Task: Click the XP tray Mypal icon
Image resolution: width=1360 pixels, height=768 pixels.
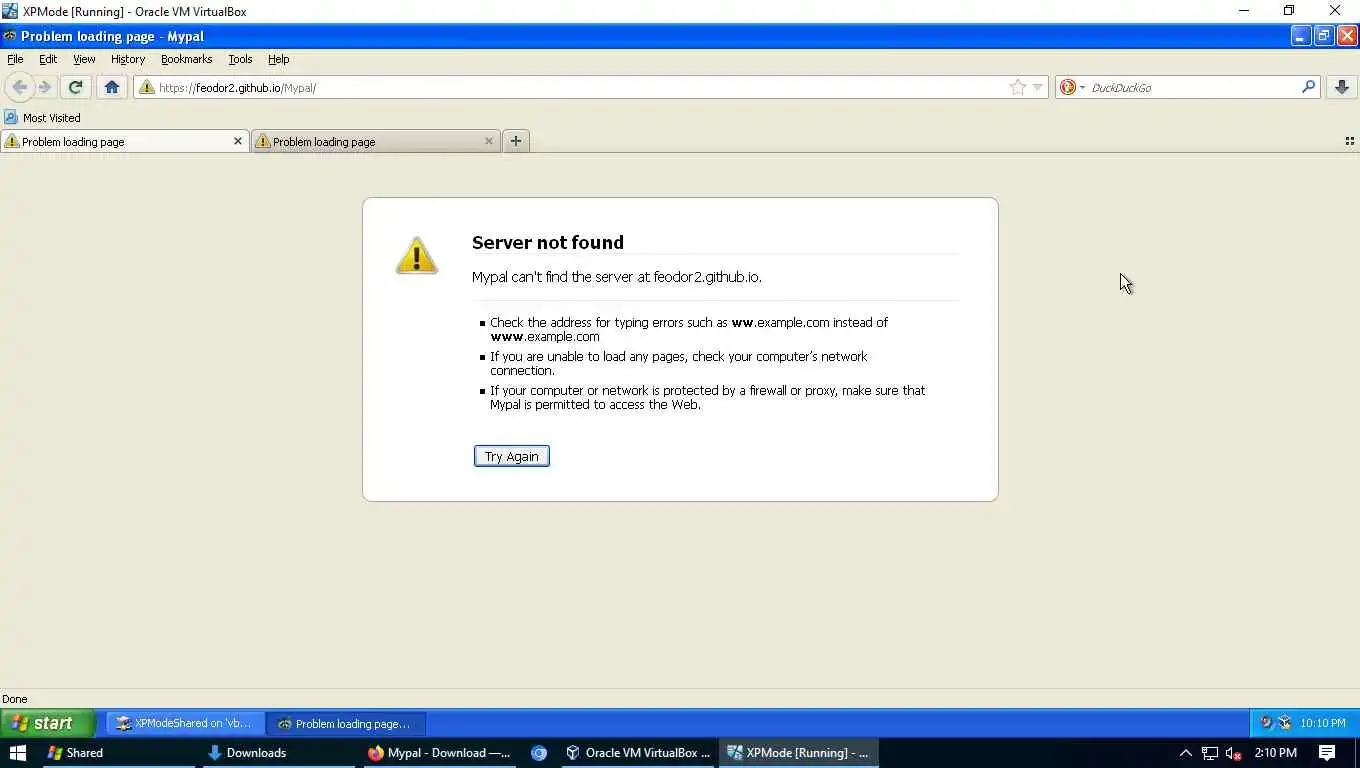Action: coord(1267,723)
